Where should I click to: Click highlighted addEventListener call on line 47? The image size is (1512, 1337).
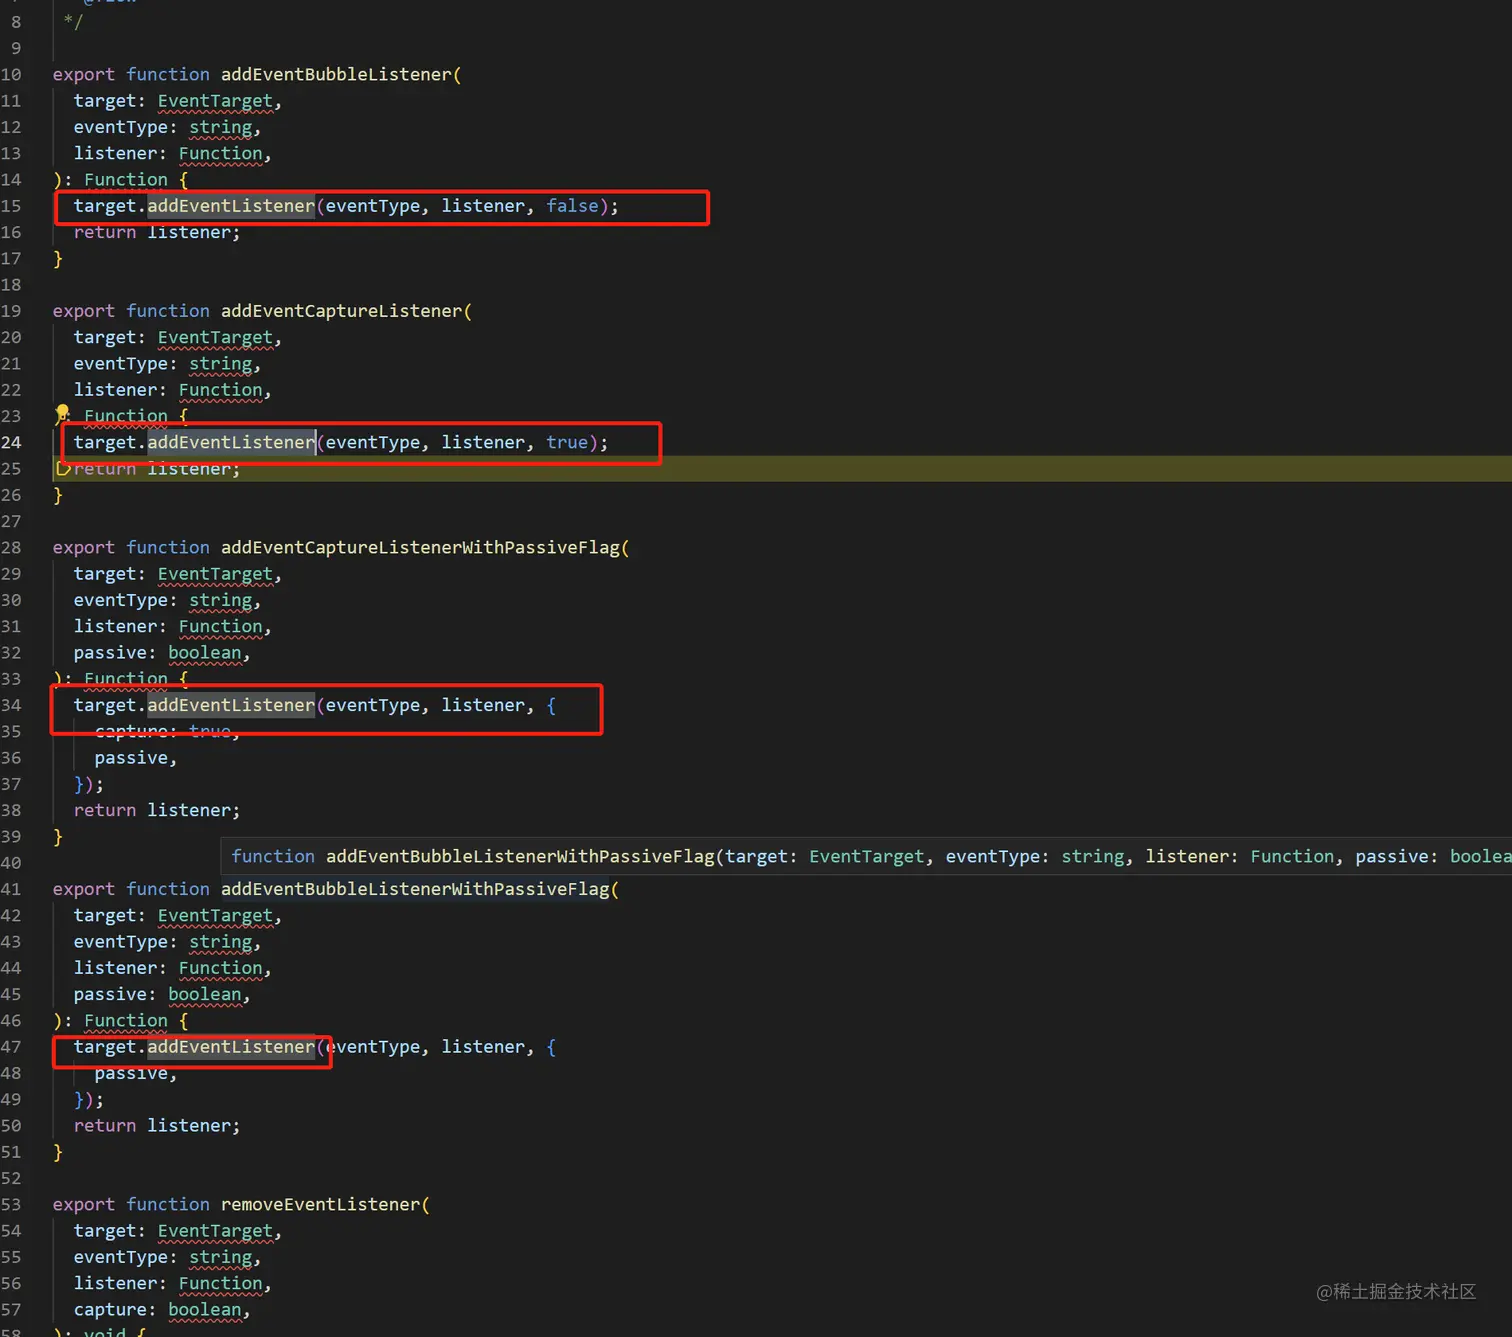231,1047
